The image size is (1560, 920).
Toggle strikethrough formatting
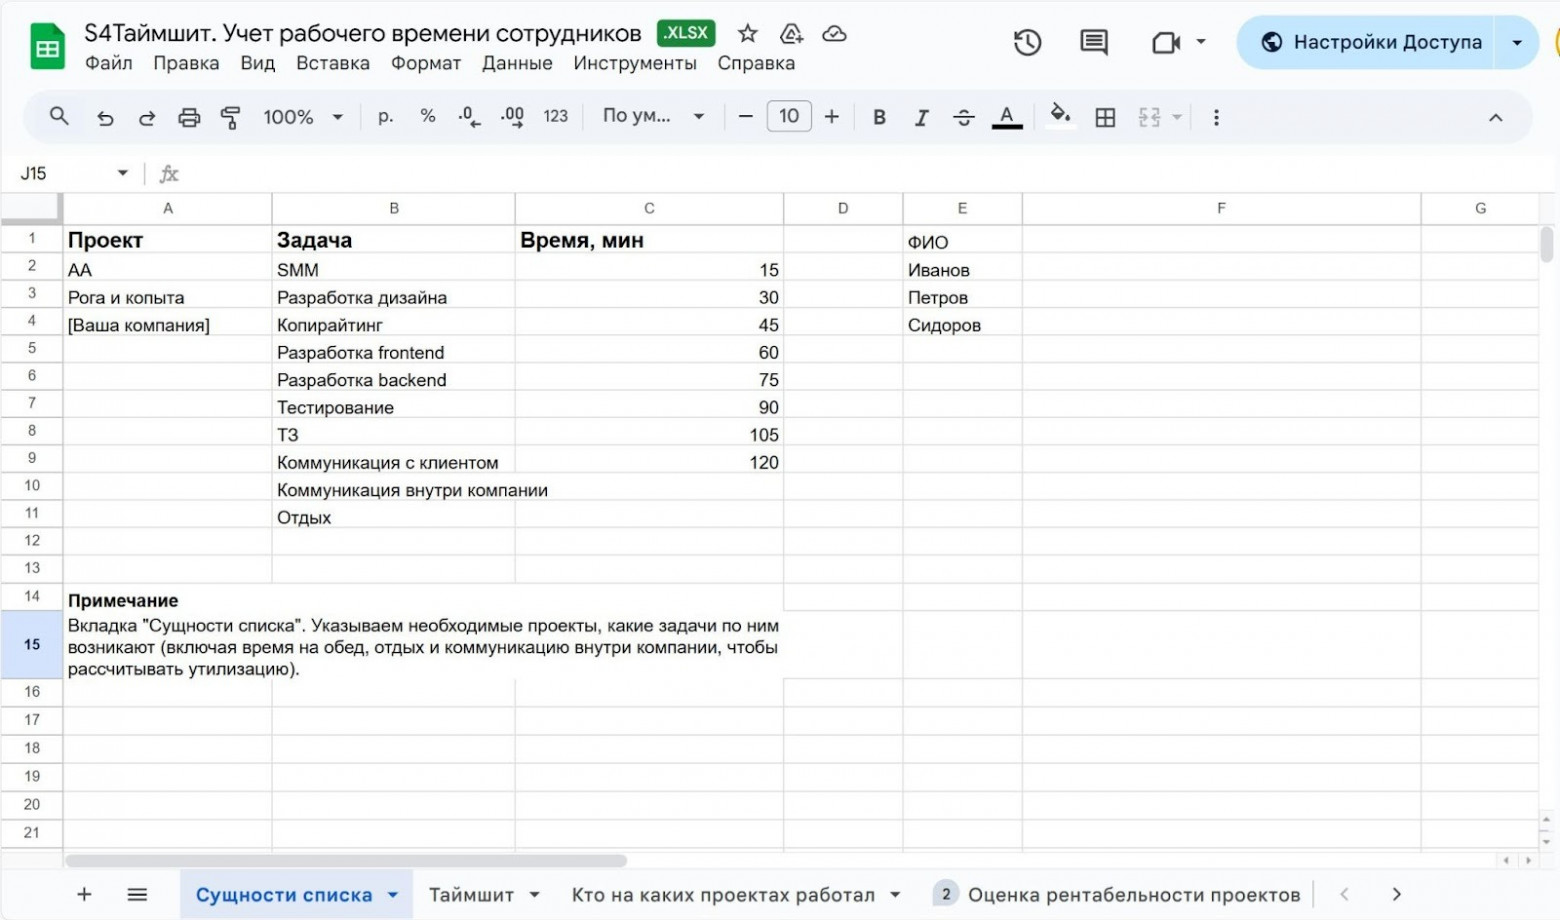point(962,117)
